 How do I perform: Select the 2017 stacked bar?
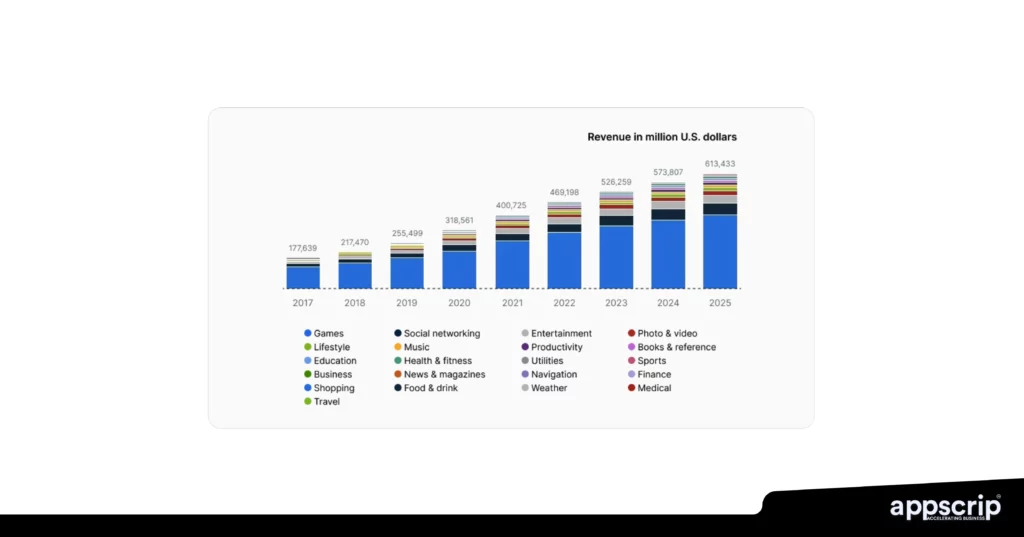[x=303, y=273]
